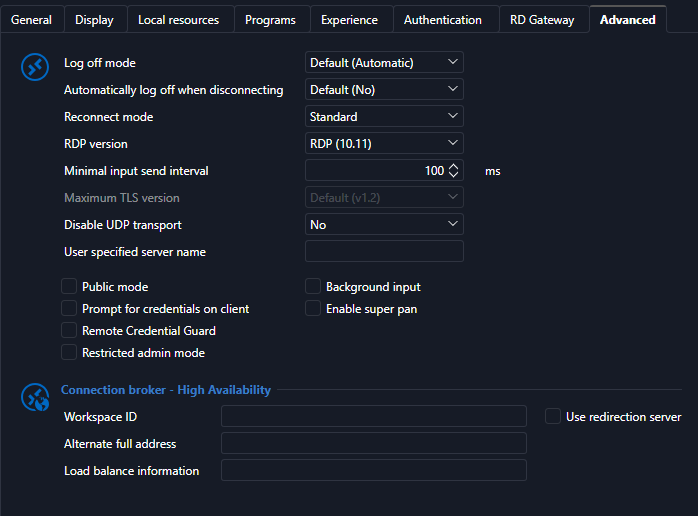Click the 'Log off mode' label

coord(100,63)
